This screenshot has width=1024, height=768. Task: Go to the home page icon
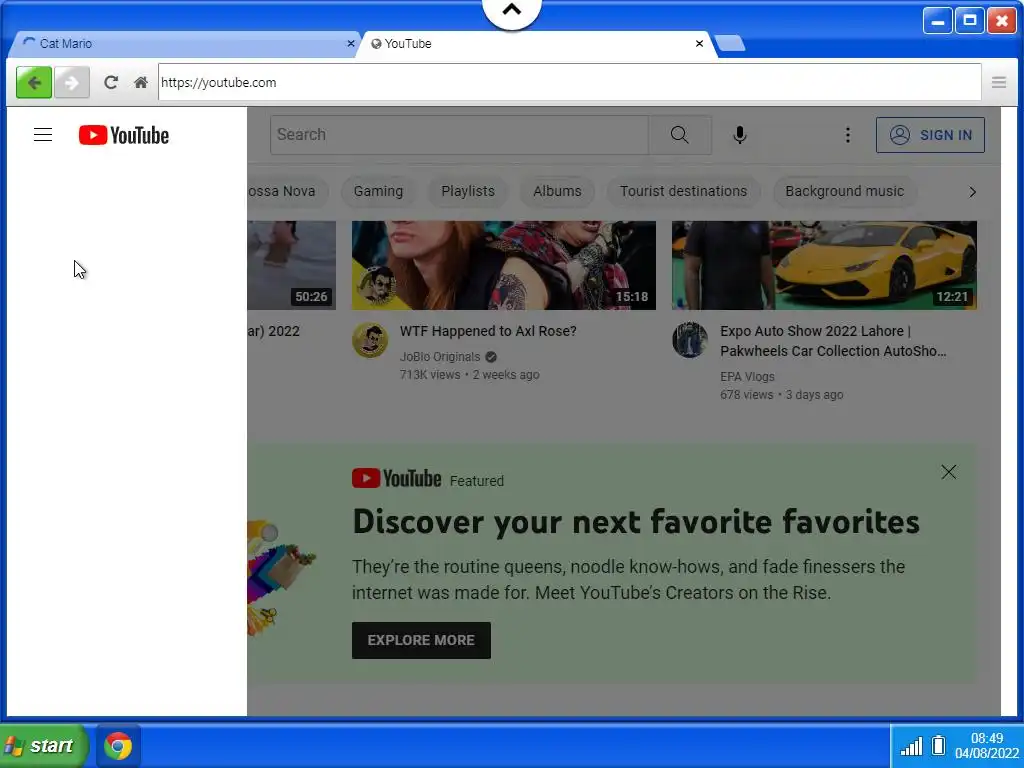pos(140,82)
